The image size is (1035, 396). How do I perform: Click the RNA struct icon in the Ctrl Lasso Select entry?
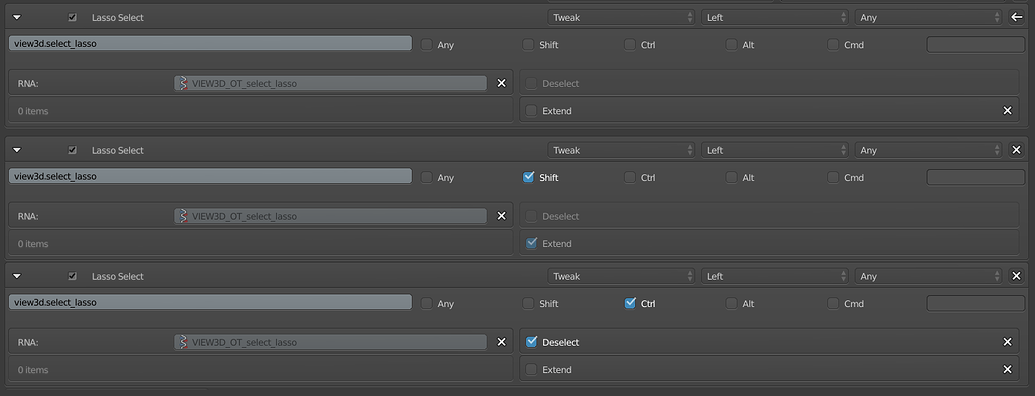click(183, 343)
